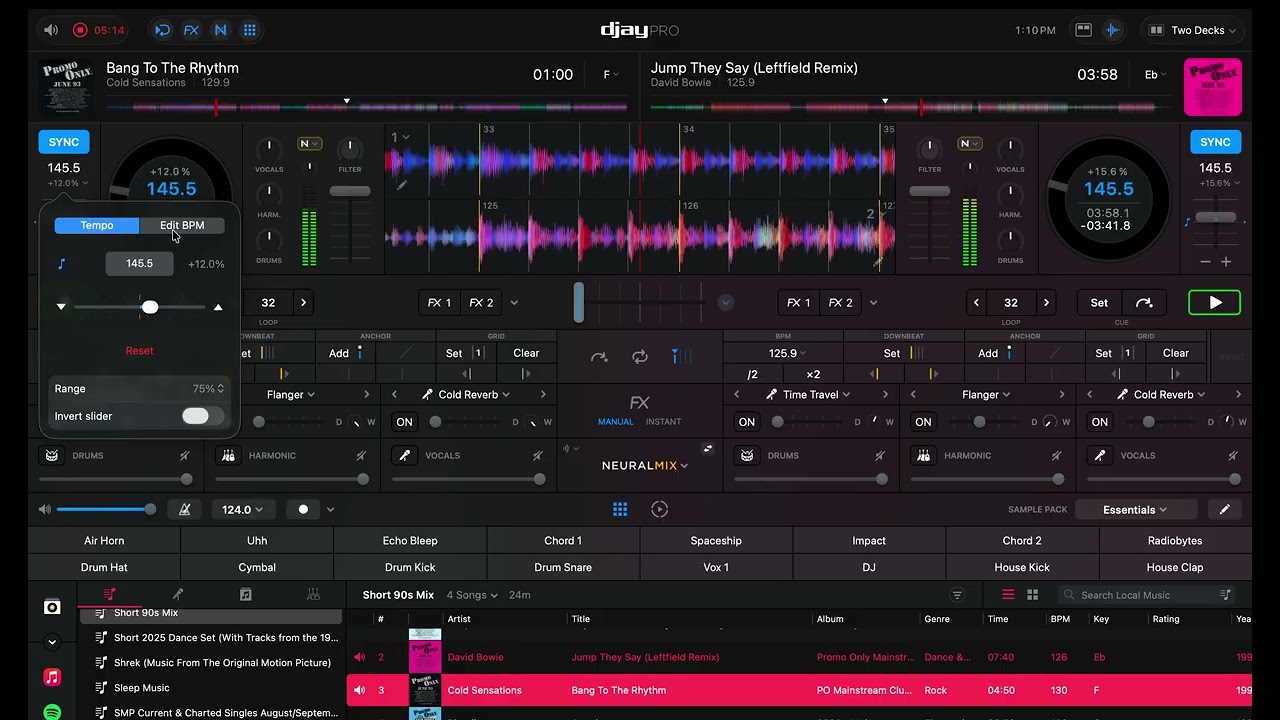Click the left deck DRUMS icon

click(x=52, y=455)
